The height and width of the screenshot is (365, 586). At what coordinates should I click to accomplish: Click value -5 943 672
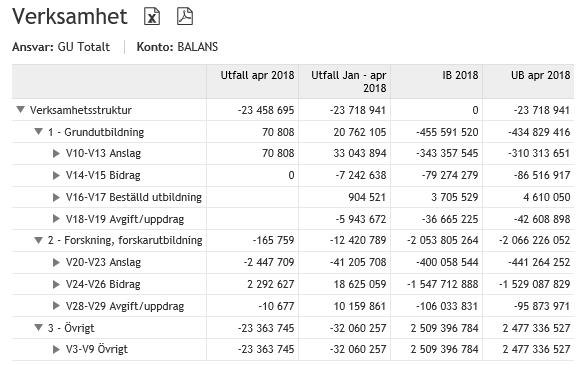pos(361,219)
